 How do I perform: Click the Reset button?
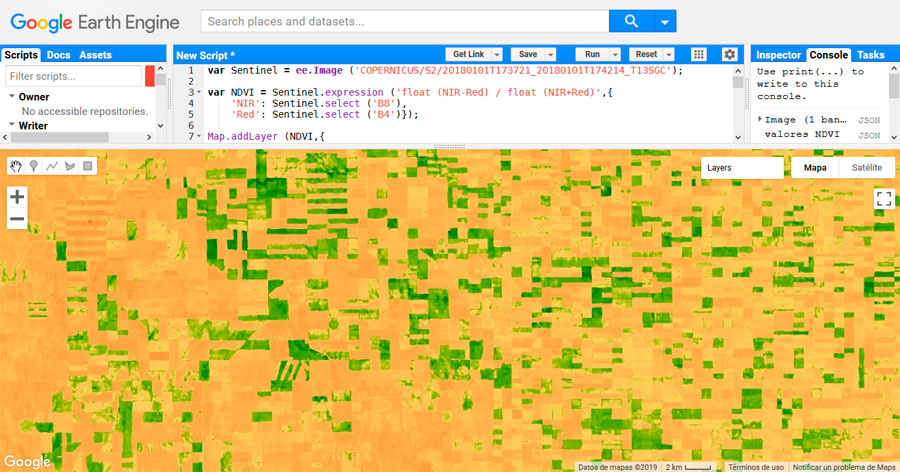pyautogui.click(x=646, y=55)
